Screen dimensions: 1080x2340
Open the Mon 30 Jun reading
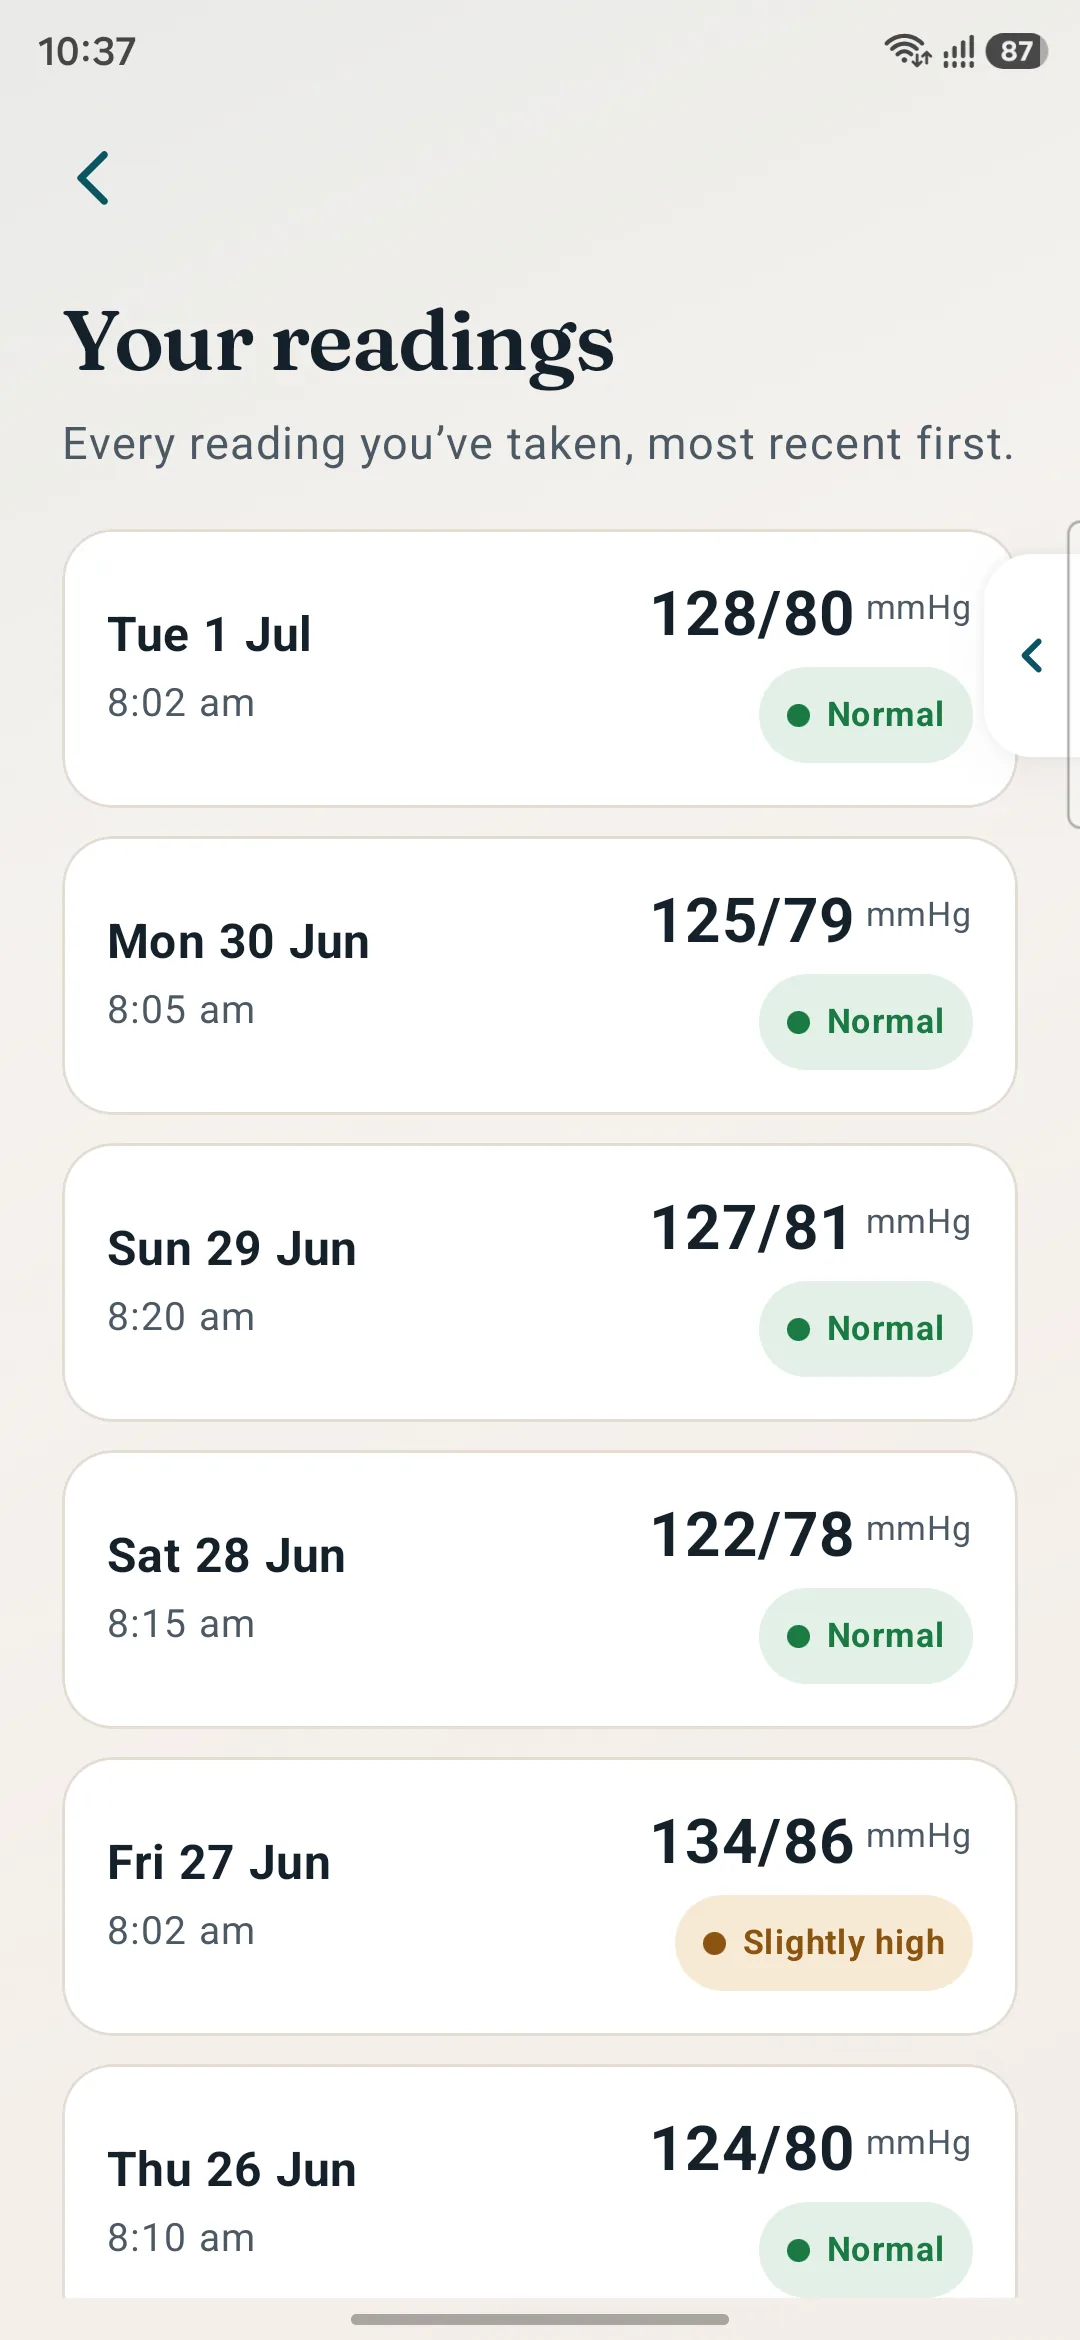click(x=540, y=976)
